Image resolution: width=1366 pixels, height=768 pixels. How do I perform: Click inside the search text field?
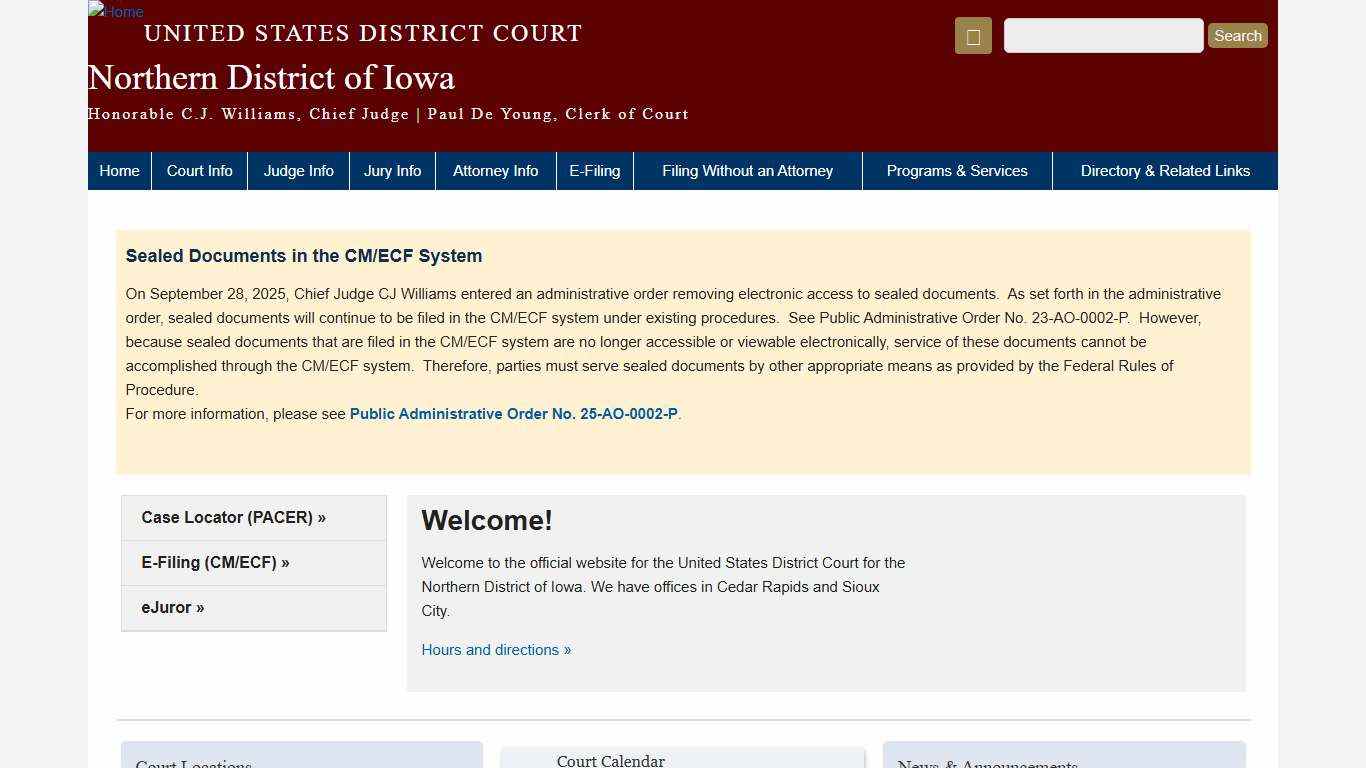pyautogui.click(x=1103, y=35)
